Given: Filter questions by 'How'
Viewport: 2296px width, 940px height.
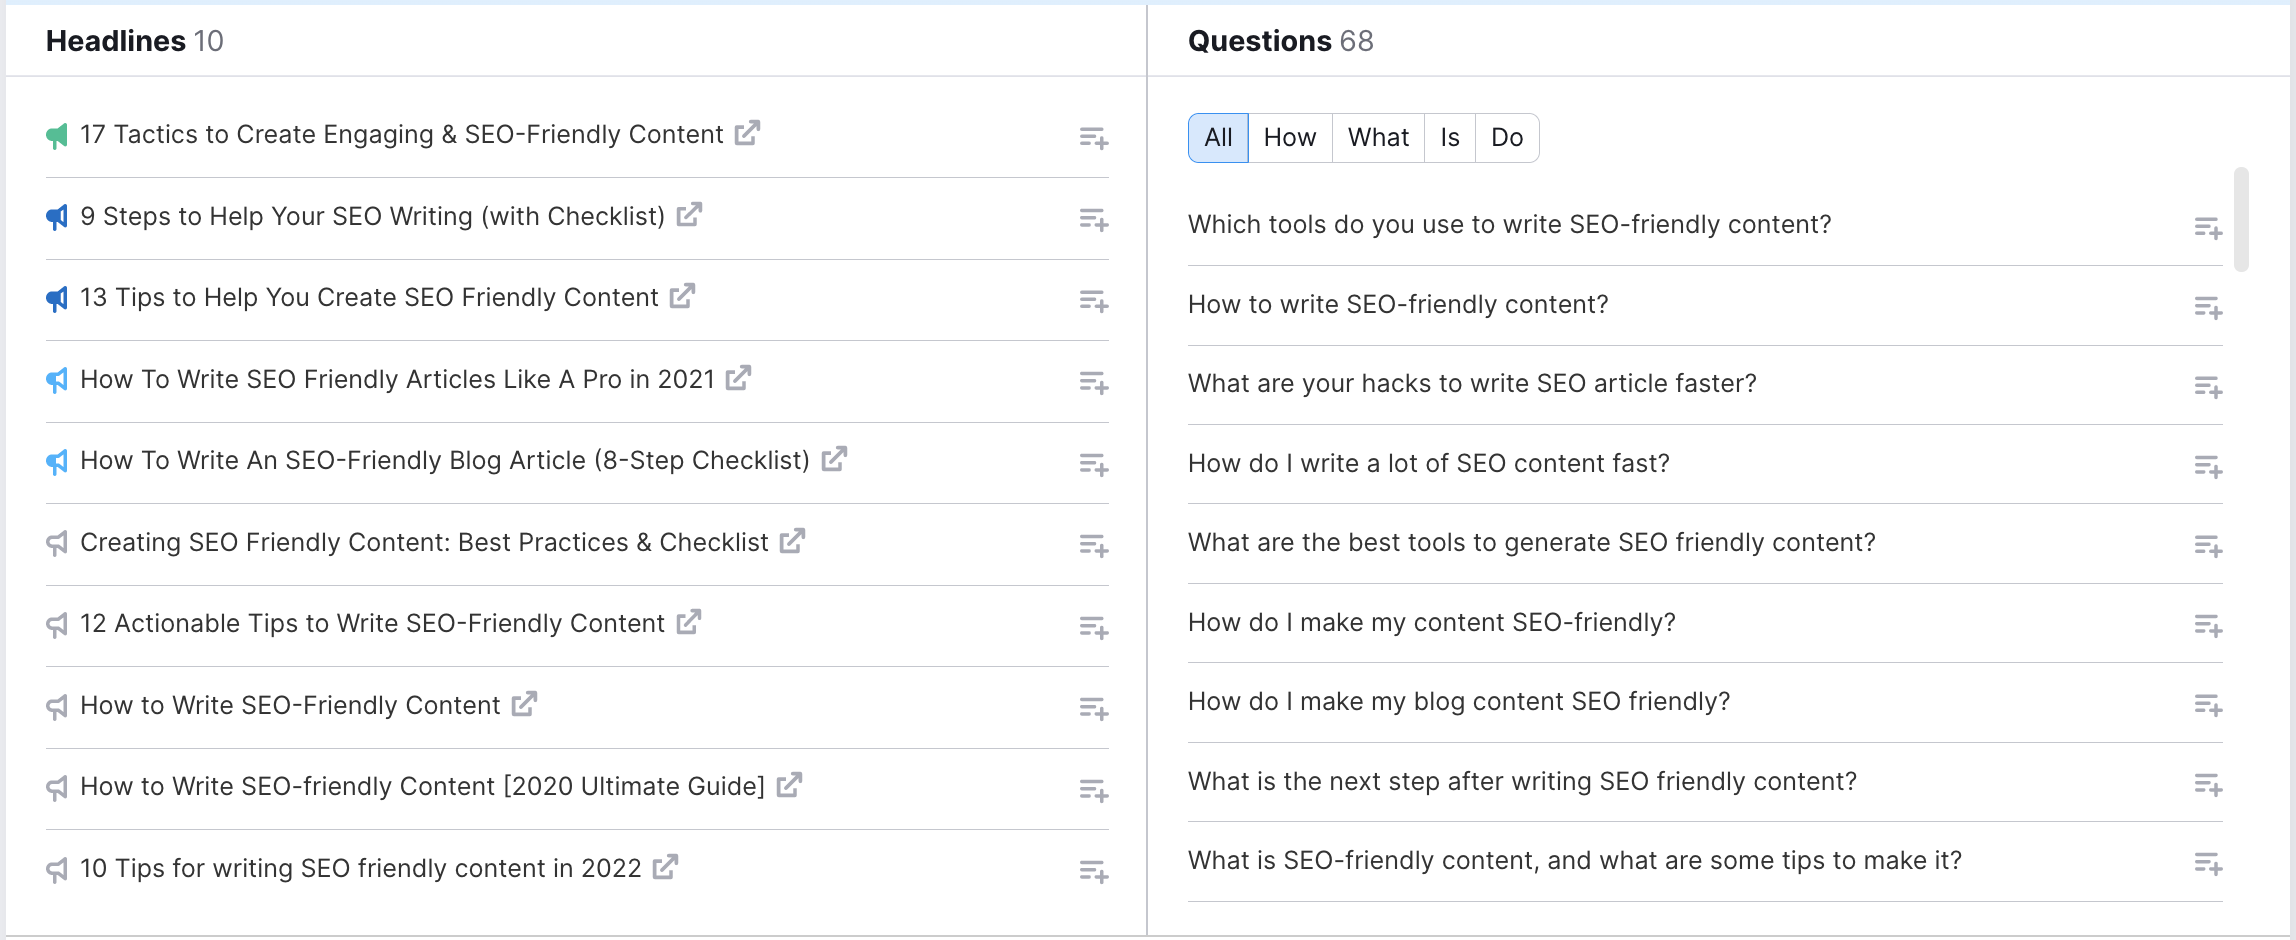Looking at the screenshot, I should [x=1290, y=137].
